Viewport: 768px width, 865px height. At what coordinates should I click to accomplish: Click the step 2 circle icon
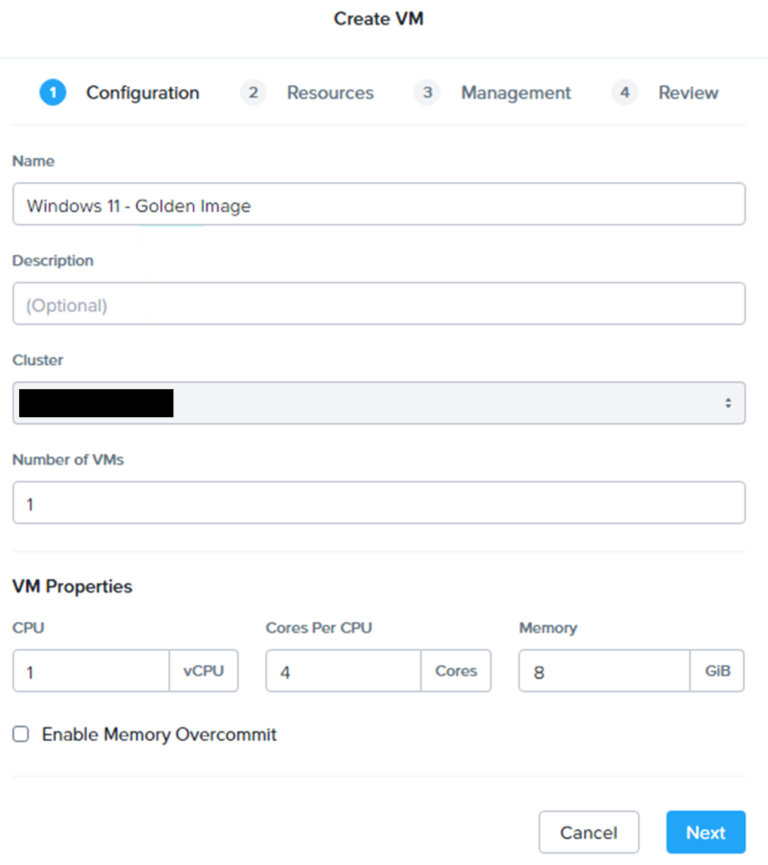pyautogui.click(x=253, y=92)
